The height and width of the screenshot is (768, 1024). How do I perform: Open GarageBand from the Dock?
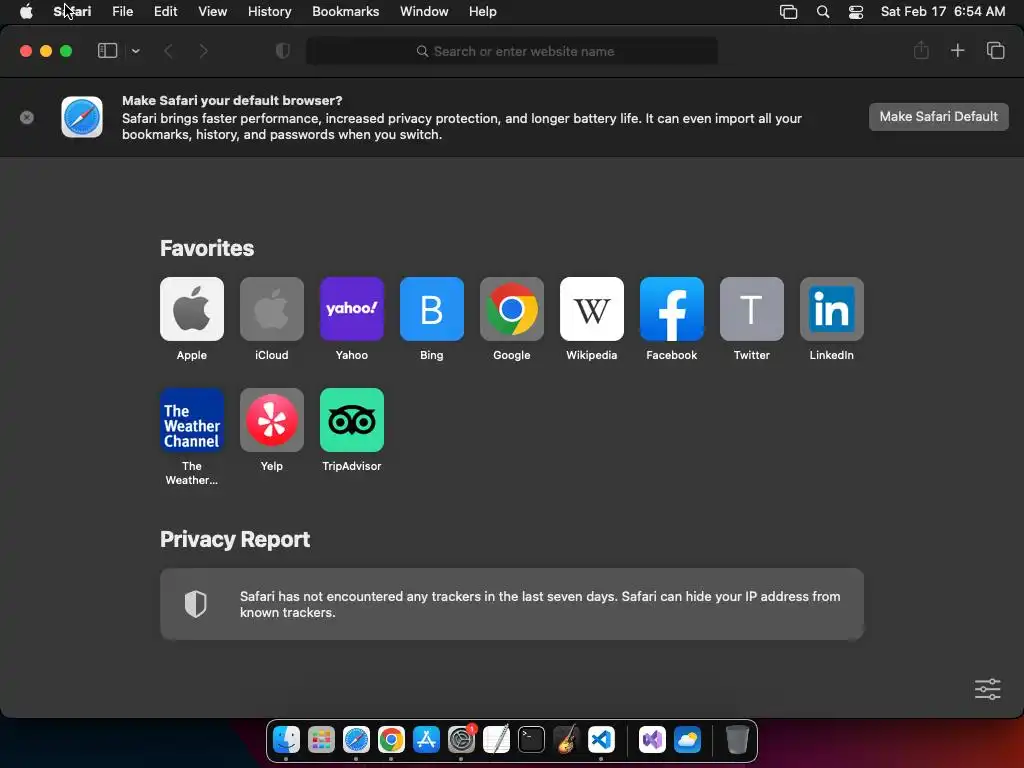click(566, 740)
